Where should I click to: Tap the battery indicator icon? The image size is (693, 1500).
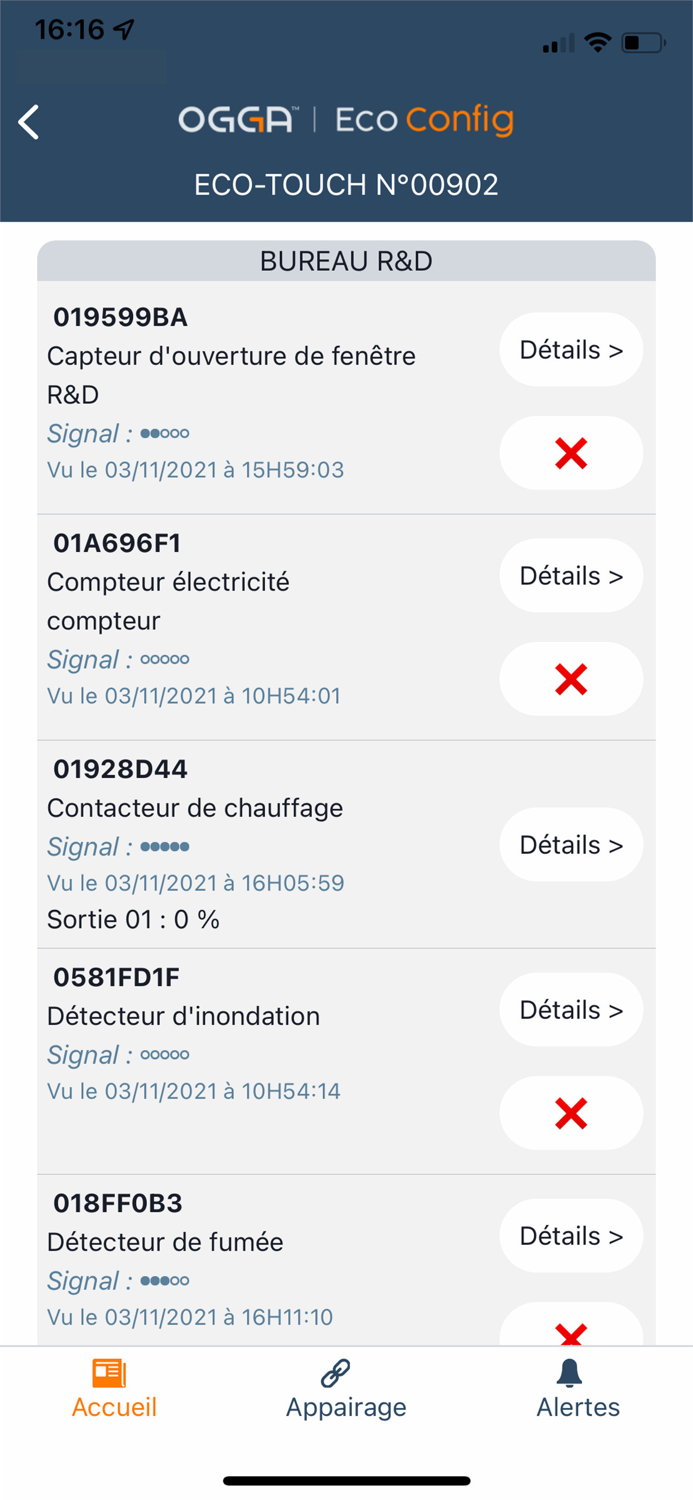pos(642,43)
